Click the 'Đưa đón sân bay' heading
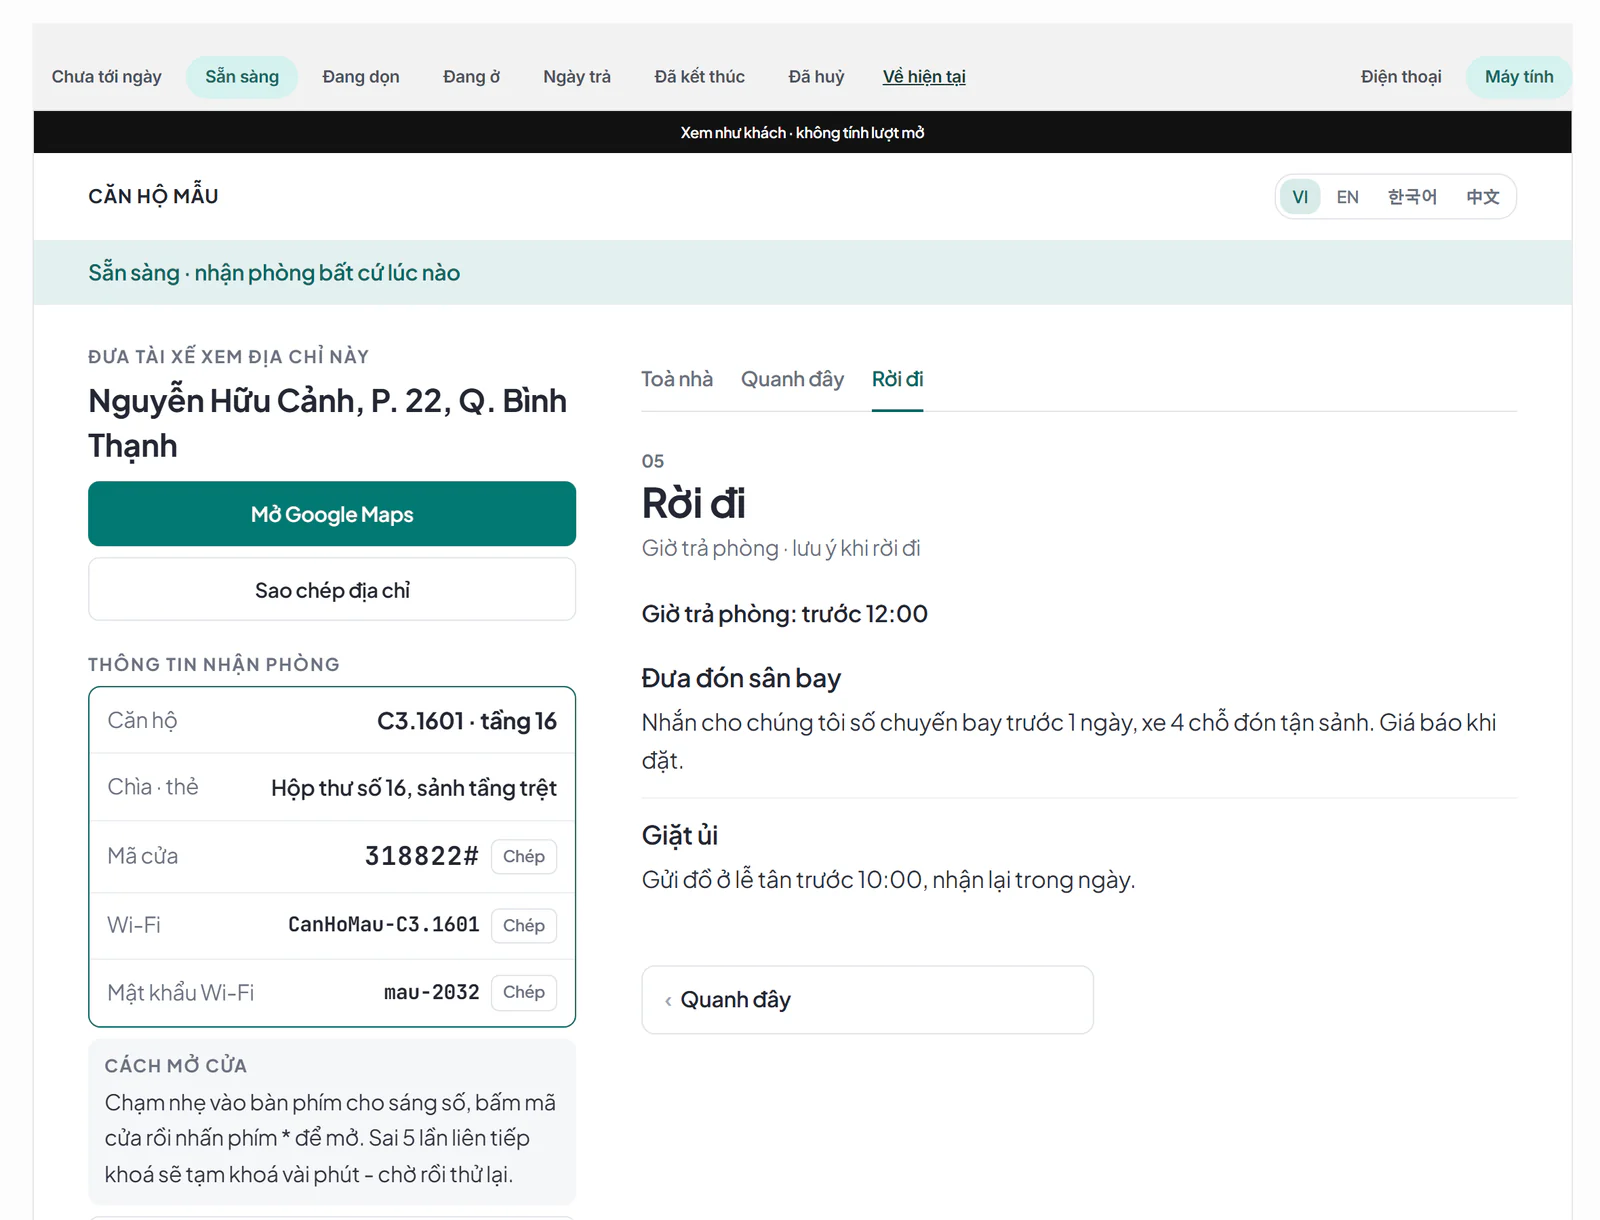This screenshot has height=1220, width=1600. click(741, 679)
